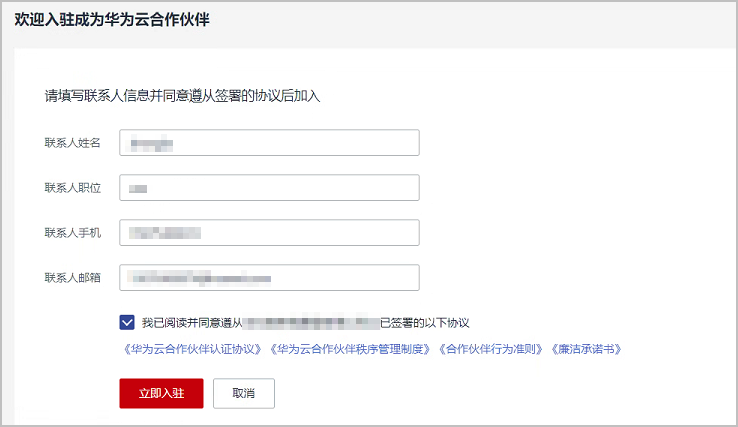Image resolution: width=738 pixels, height=427 pixels.
Task: Click the 已签署的以下协议 text
Action: point(425,323)
